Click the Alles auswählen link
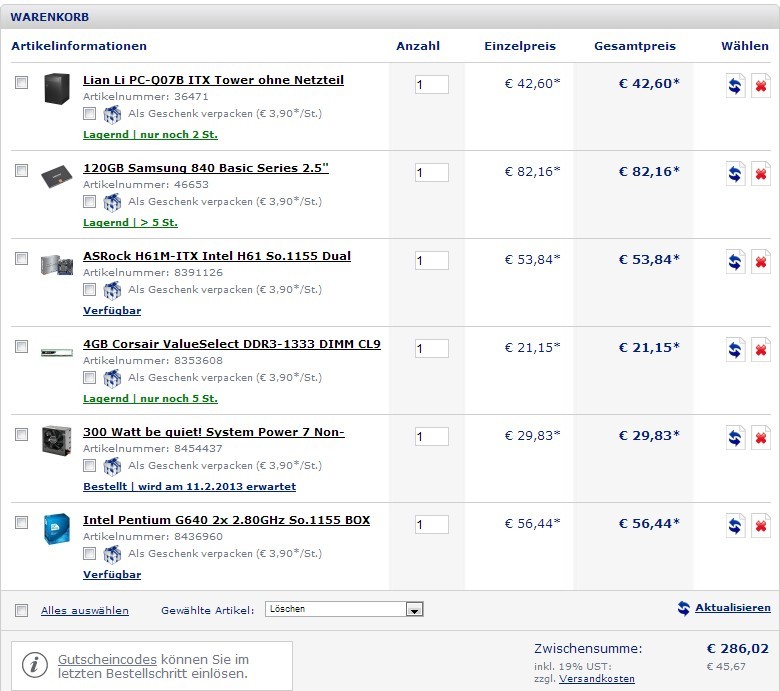The width and height of the screenshot is (780, 691). (x=85, y=610)
